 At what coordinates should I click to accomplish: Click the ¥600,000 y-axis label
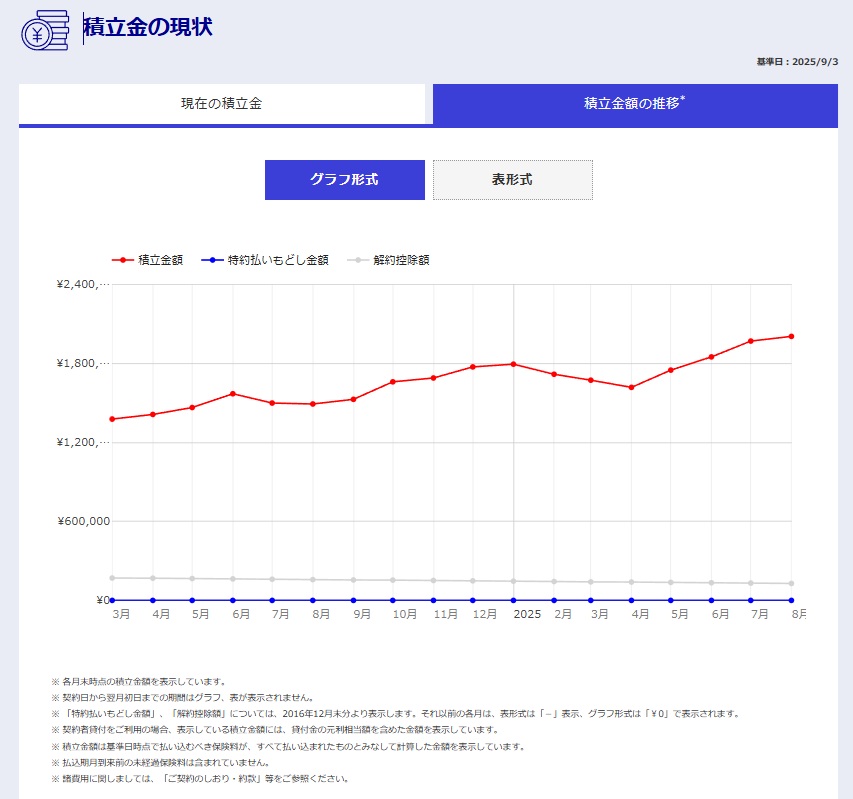pyautogui.click(x=82, y=521)
